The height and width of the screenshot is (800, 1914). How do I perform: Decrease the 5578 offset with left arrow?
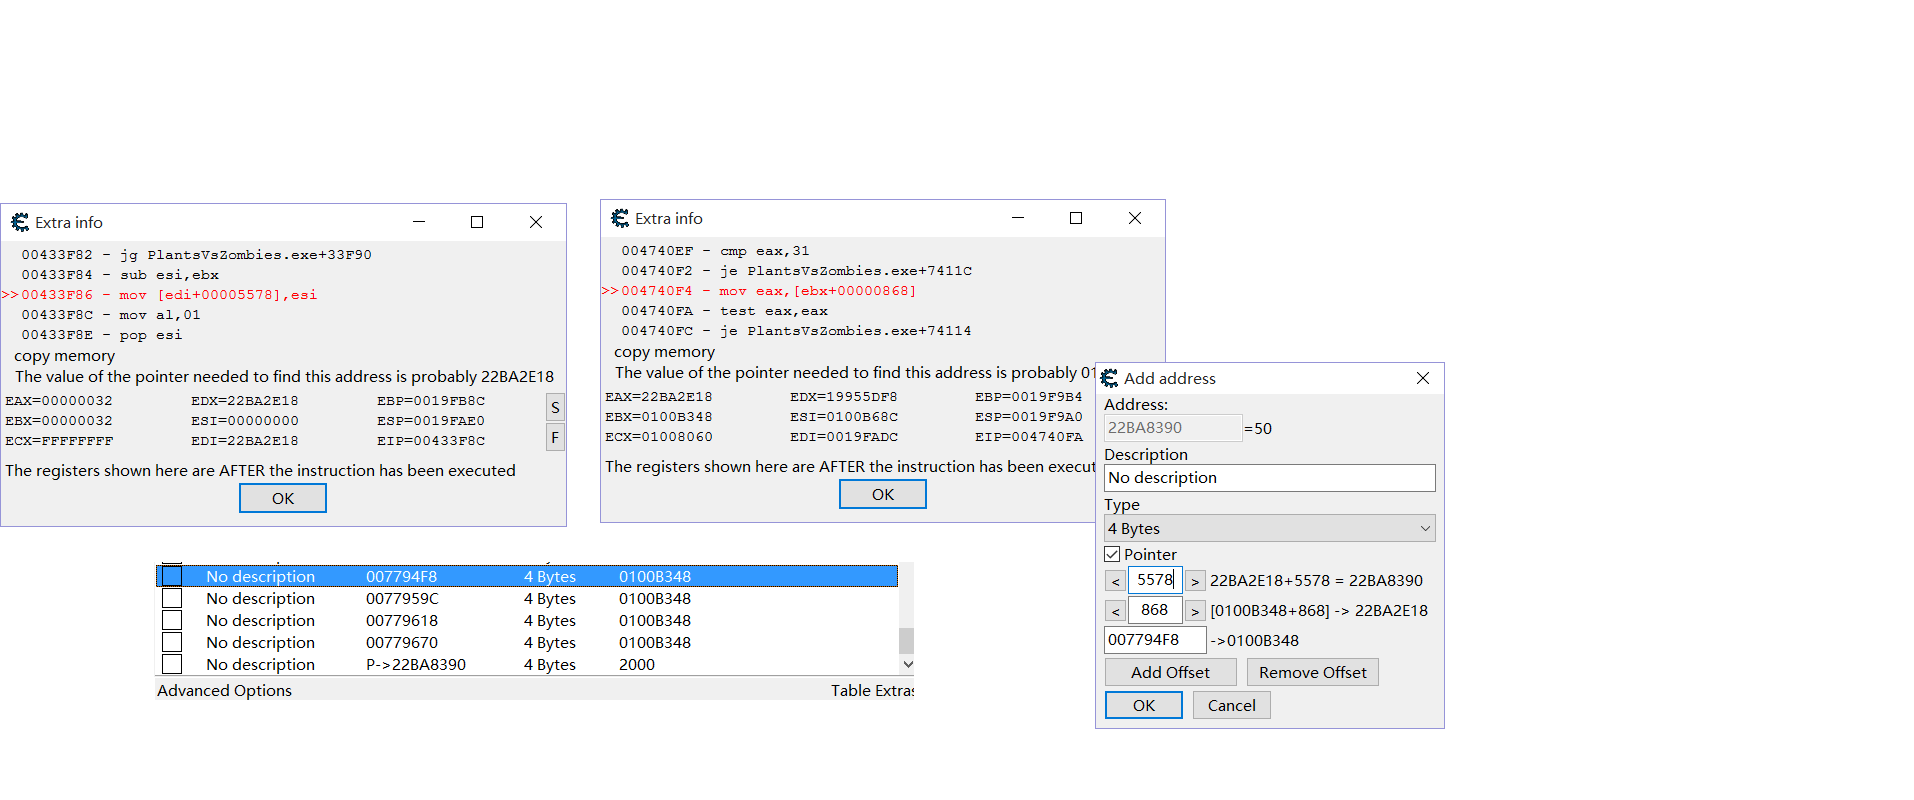[x=1115, y=581]
